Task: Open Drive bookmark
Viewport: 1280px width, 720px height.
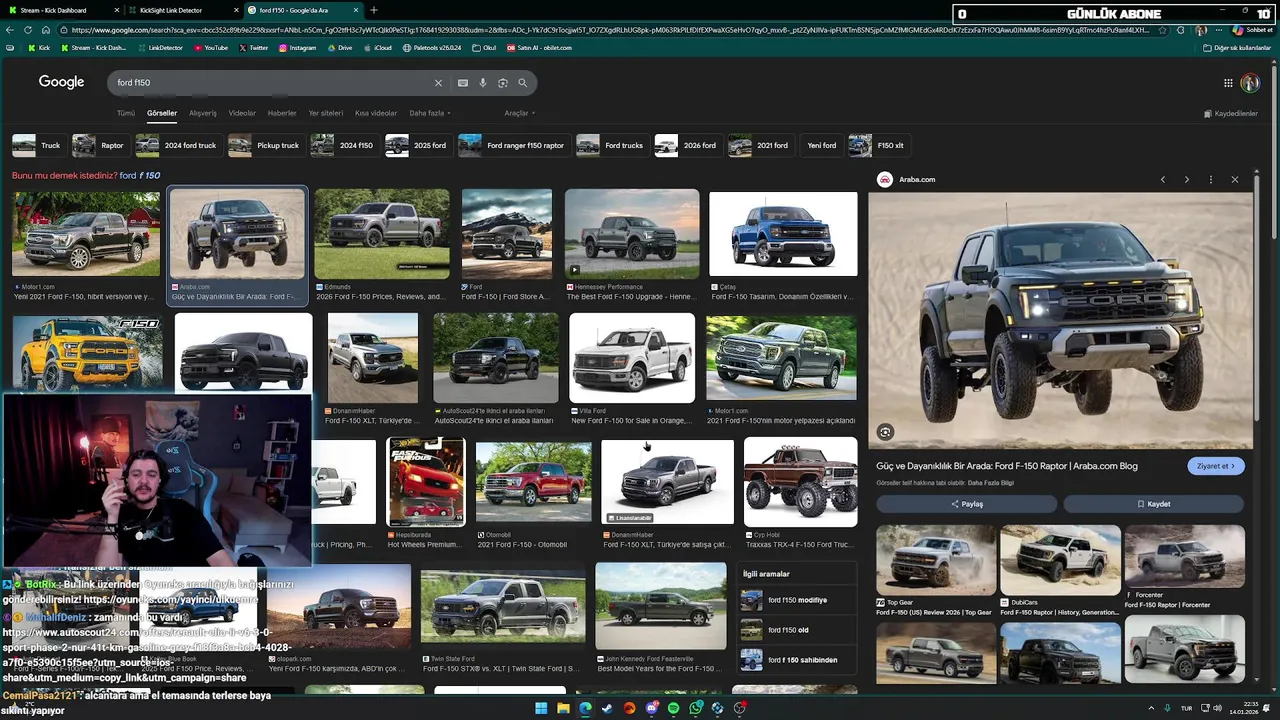Action: pos(339,48)
